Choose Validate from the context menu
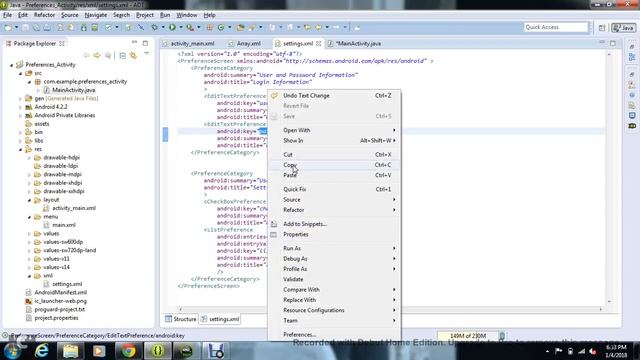This screenshot has height=360, width=640. click(334, 279)
